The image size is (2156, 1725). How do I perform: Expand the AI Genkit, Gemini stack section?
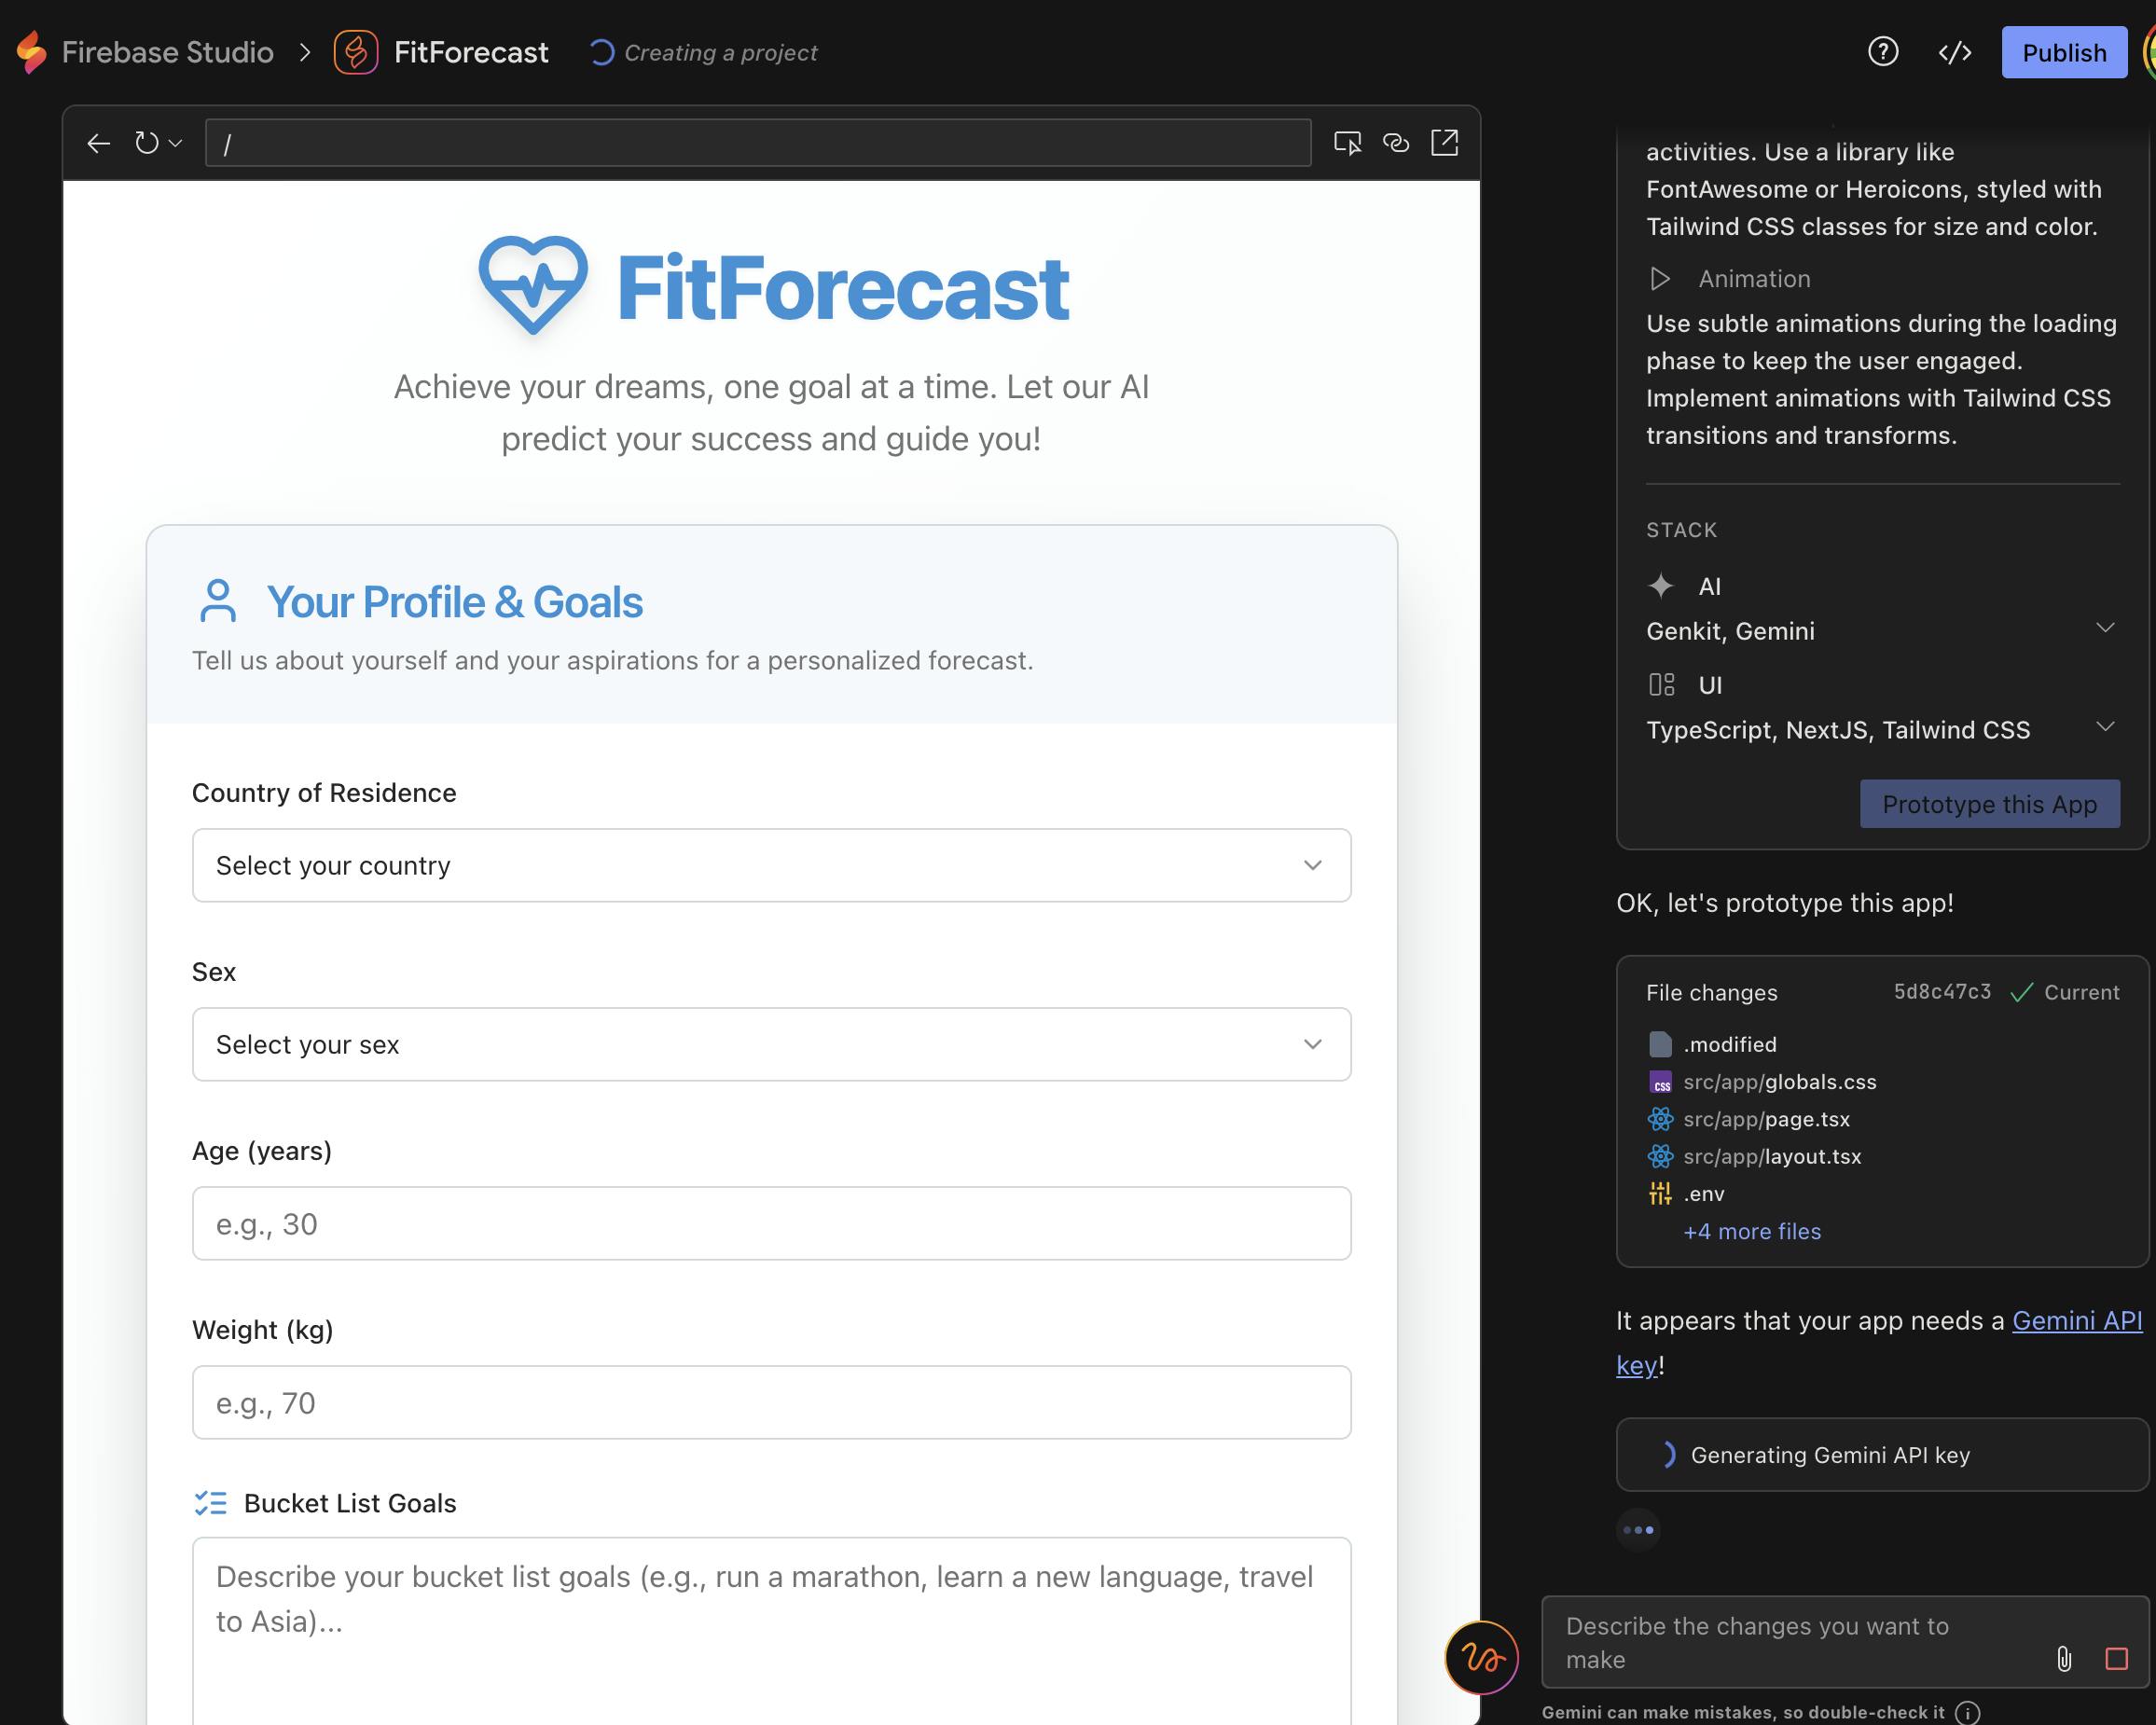[x=2104, y=628]
